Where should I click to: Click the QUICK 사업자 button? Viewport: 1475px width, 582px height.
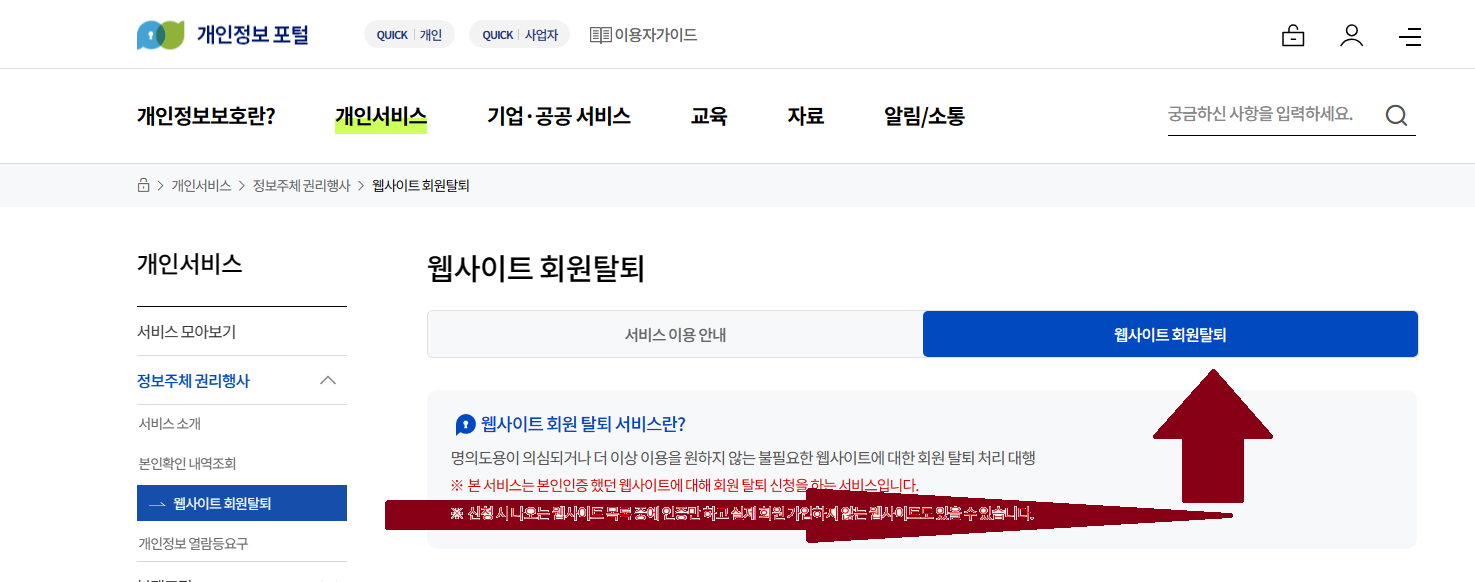click(x=519, y=33)
